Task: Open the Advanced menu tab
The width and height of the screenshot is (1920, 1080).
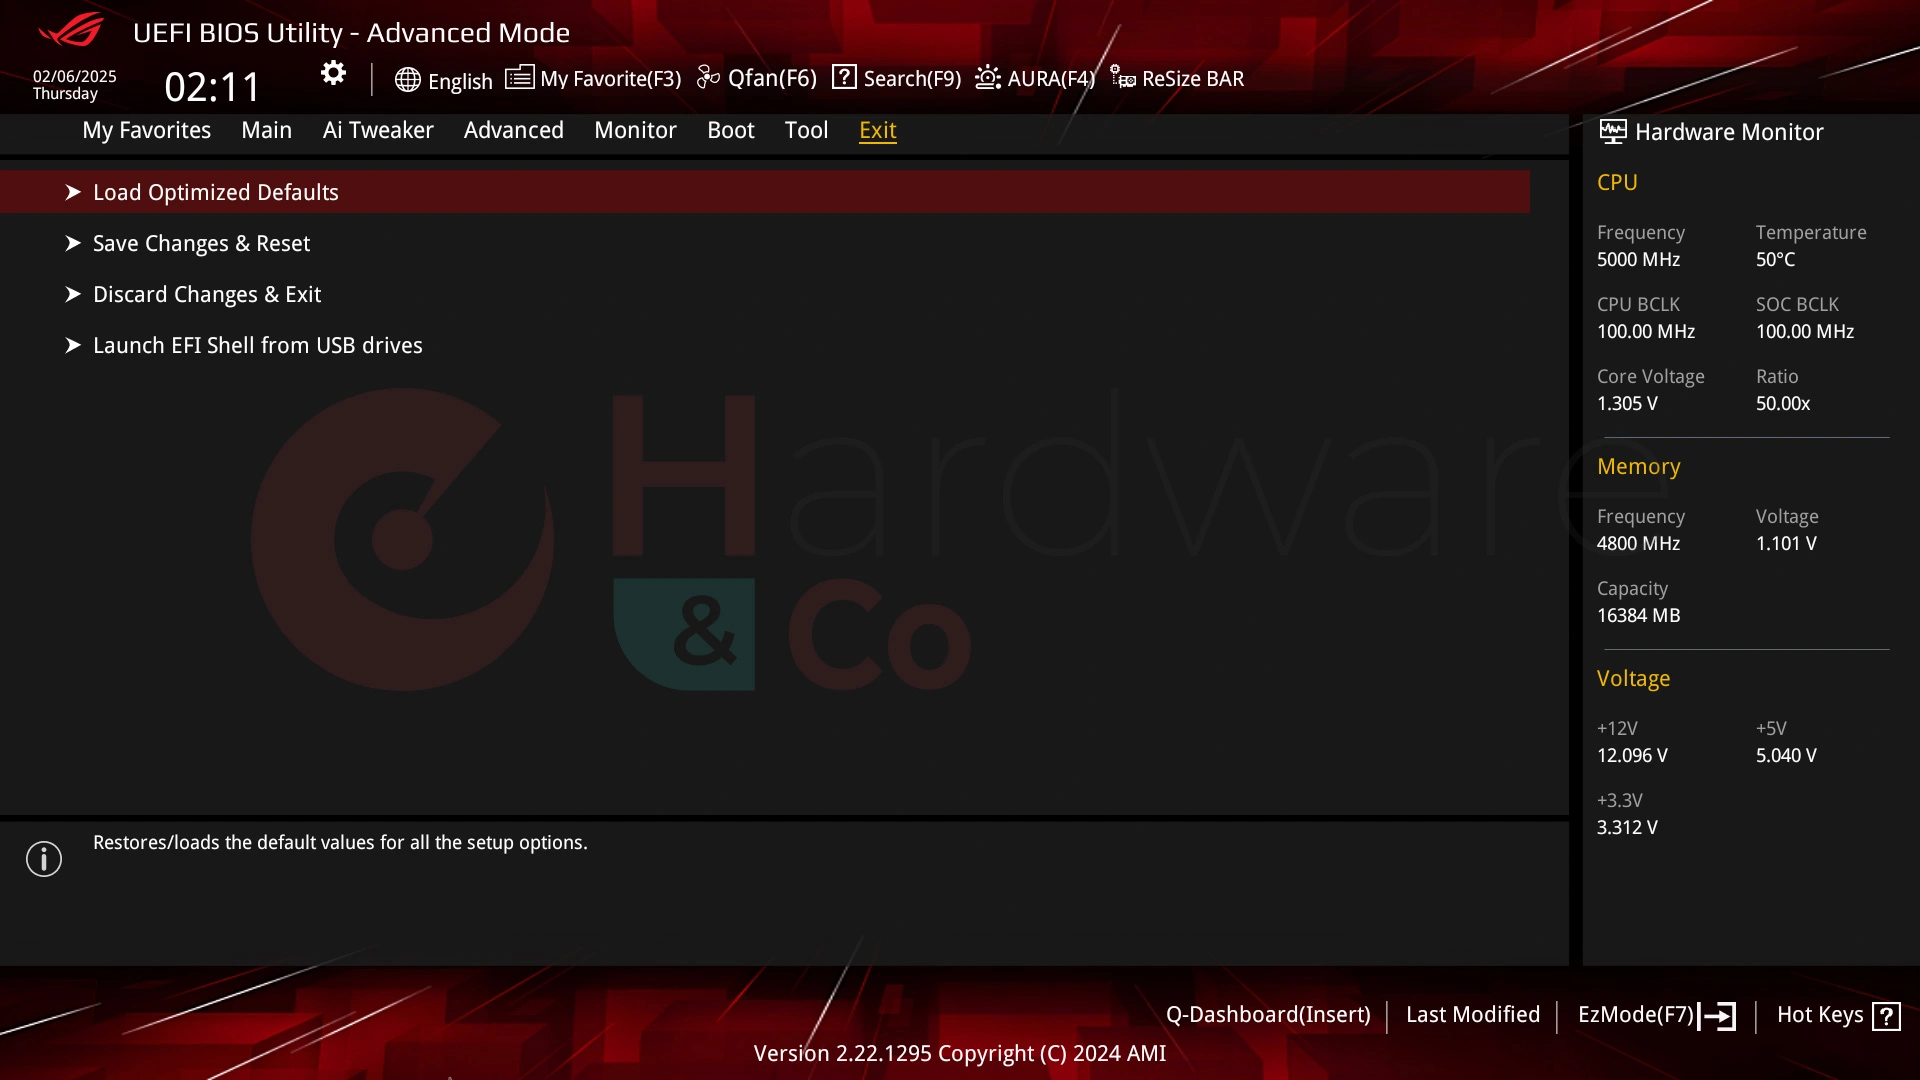Action: pos(513,129)
